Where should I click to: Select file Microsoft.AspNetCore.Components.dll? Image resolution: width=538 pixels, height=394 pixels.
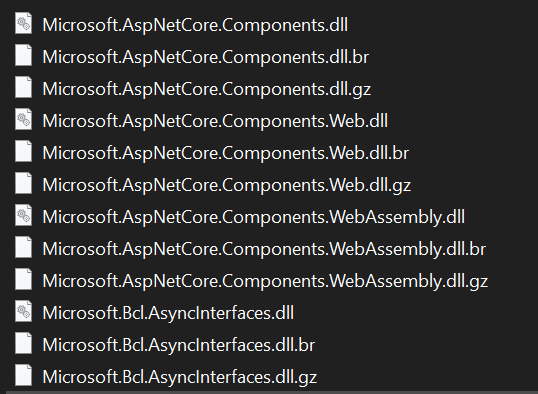tap(195, 25)
